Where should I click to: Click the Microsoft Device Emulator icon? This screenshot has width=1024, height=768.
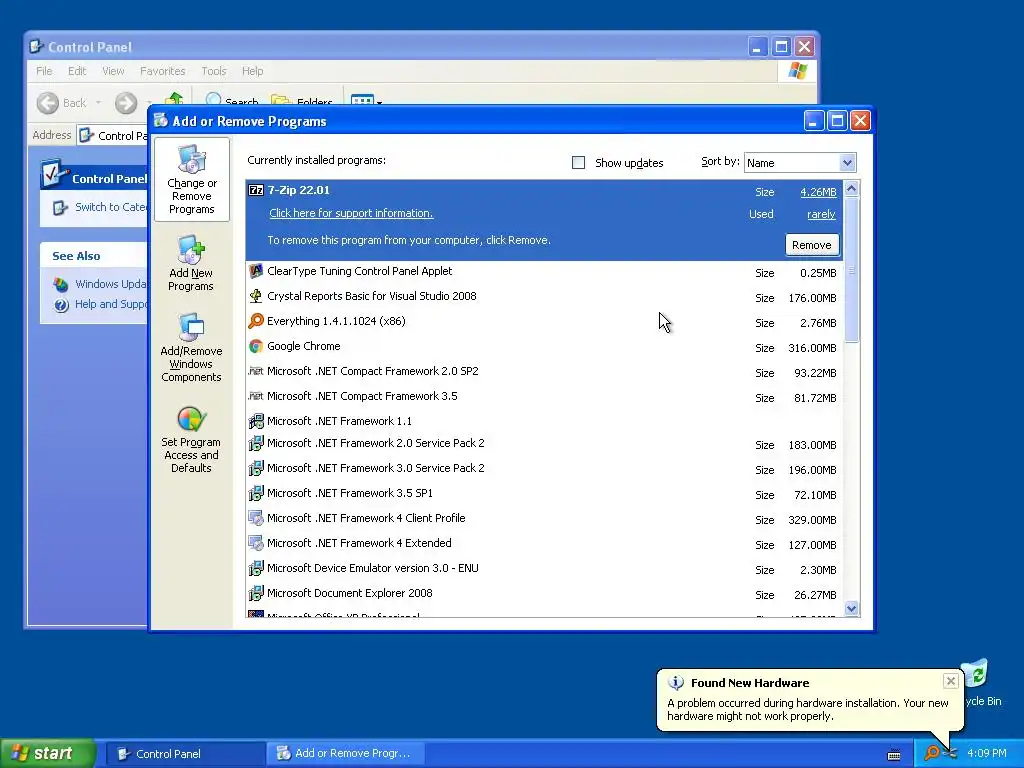tap(256, 568)
